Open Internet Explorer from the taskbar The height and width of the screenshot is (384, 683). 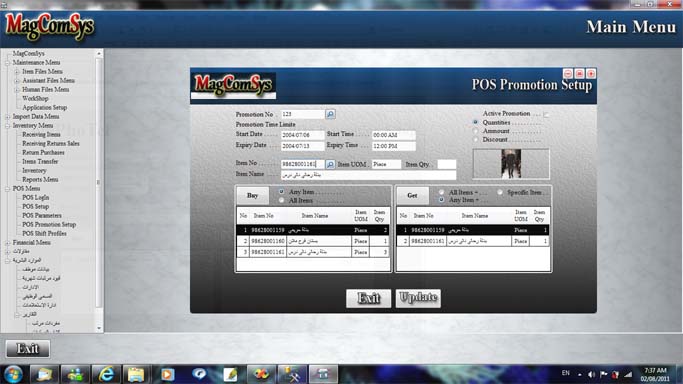(106, 374)
